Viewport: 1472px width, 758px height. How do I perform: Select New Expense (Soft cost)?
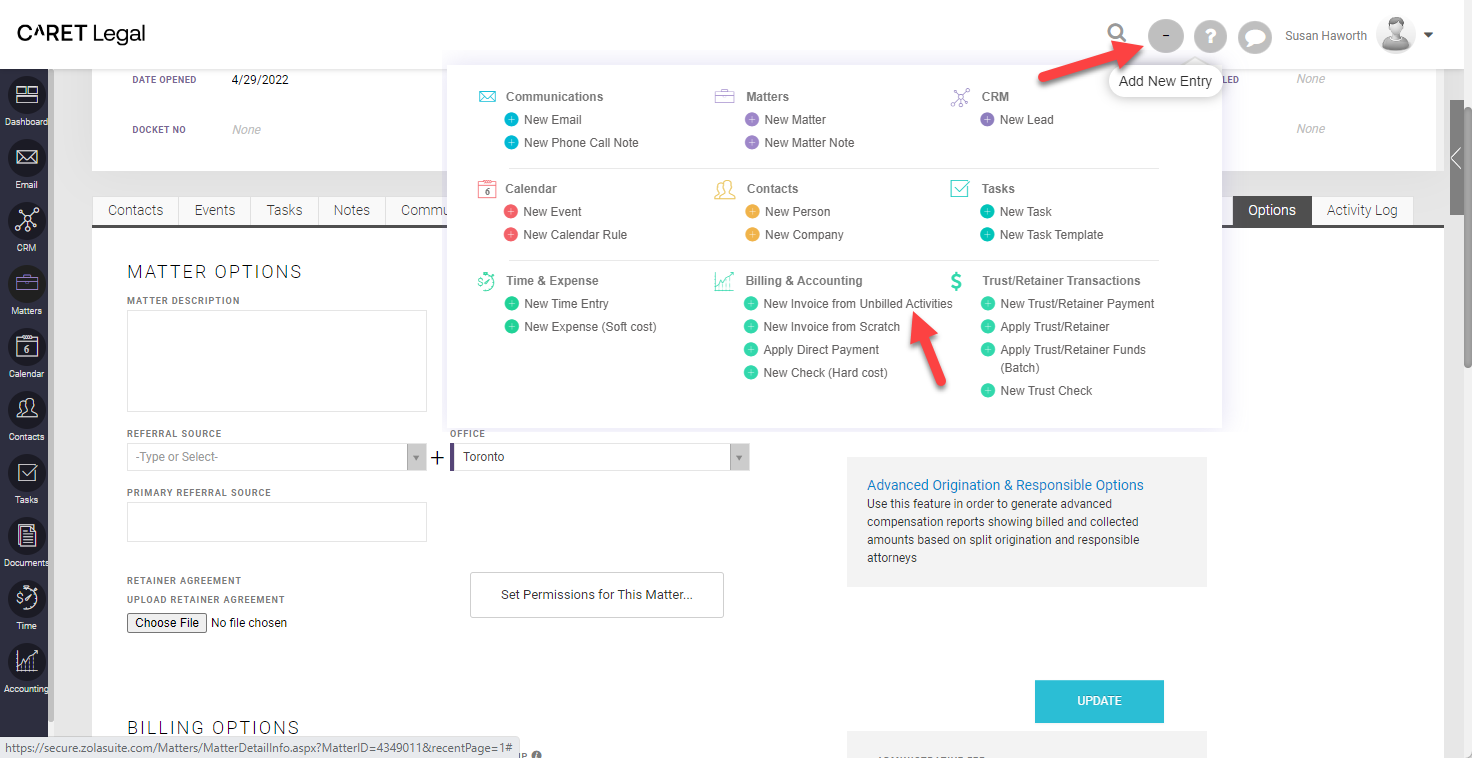point(590,327)
